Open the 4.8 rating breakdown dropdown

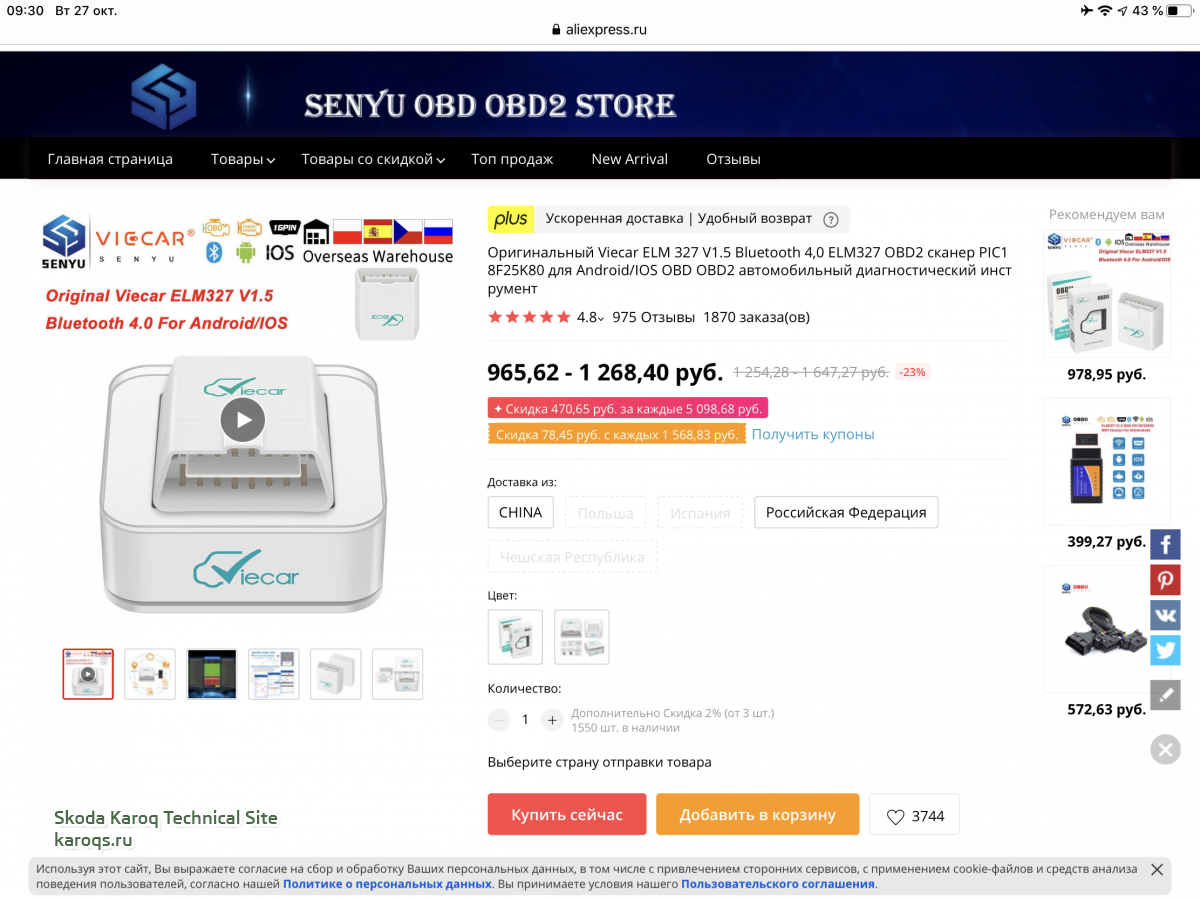pos(590,317)
